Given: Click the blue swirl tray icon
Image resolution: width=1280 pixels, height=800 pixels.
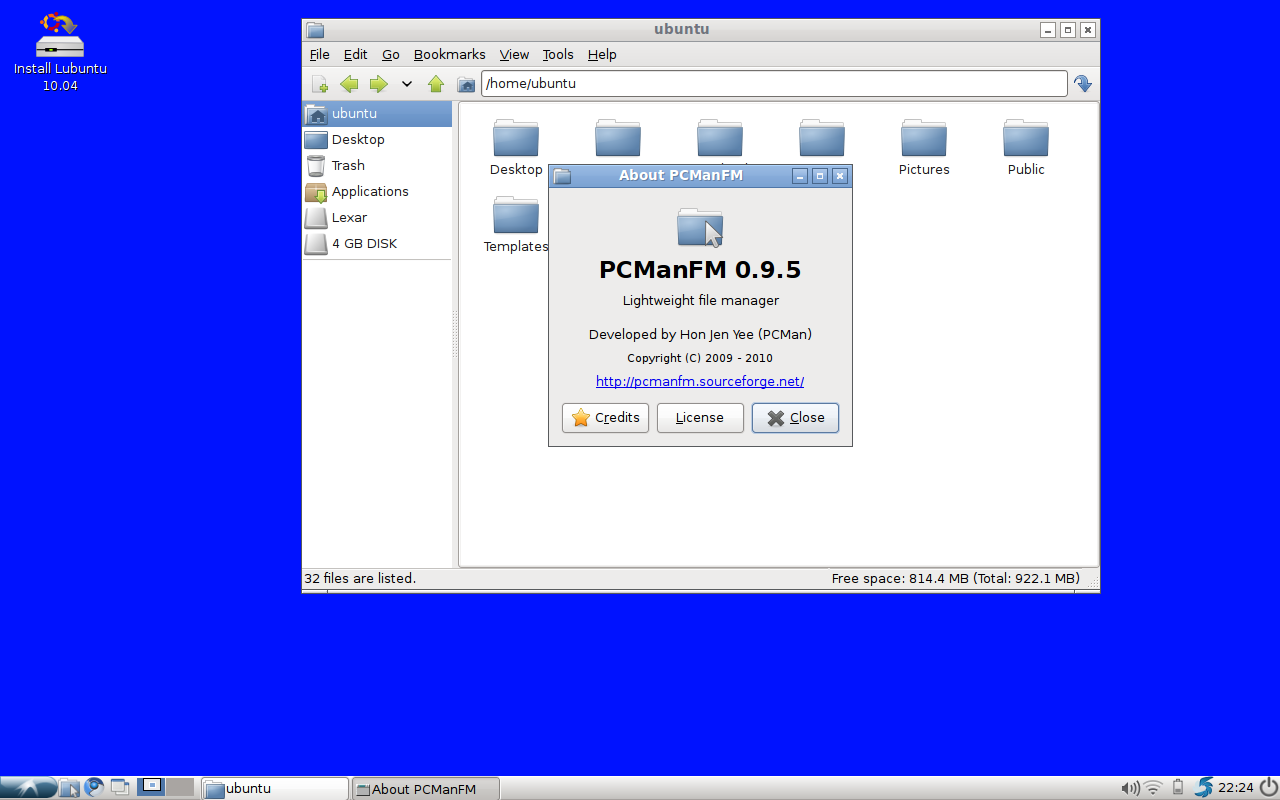Looking at the screenshot, I should pyautogui.click(x=1204, y=788).
